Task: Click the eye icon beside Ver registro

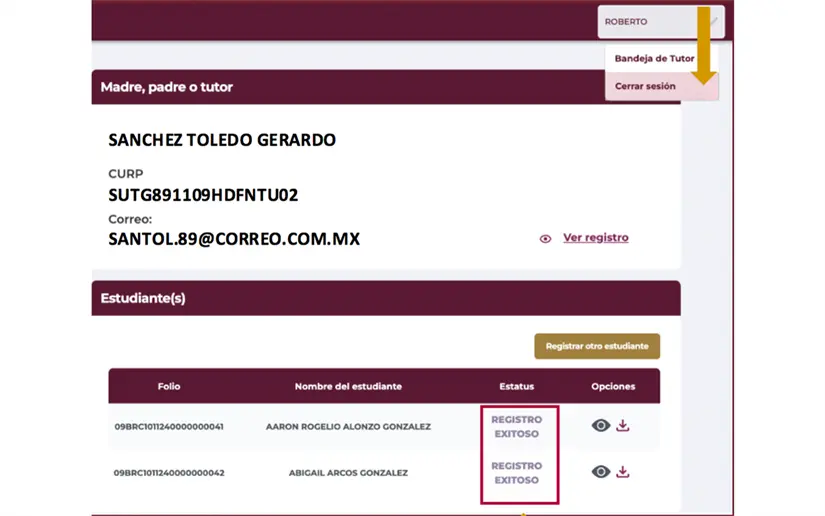Action: tap(545, 239)
